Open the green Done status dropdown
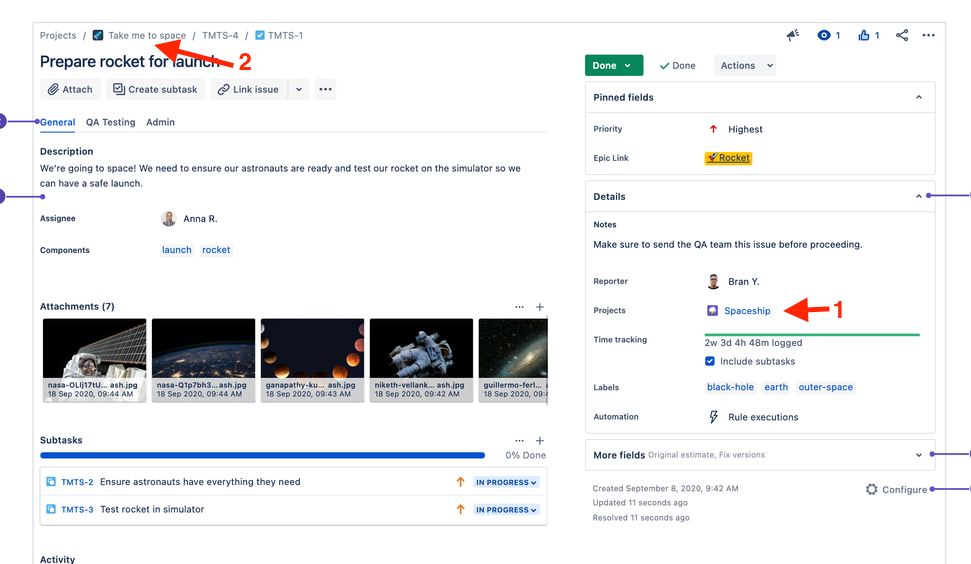 614,65
